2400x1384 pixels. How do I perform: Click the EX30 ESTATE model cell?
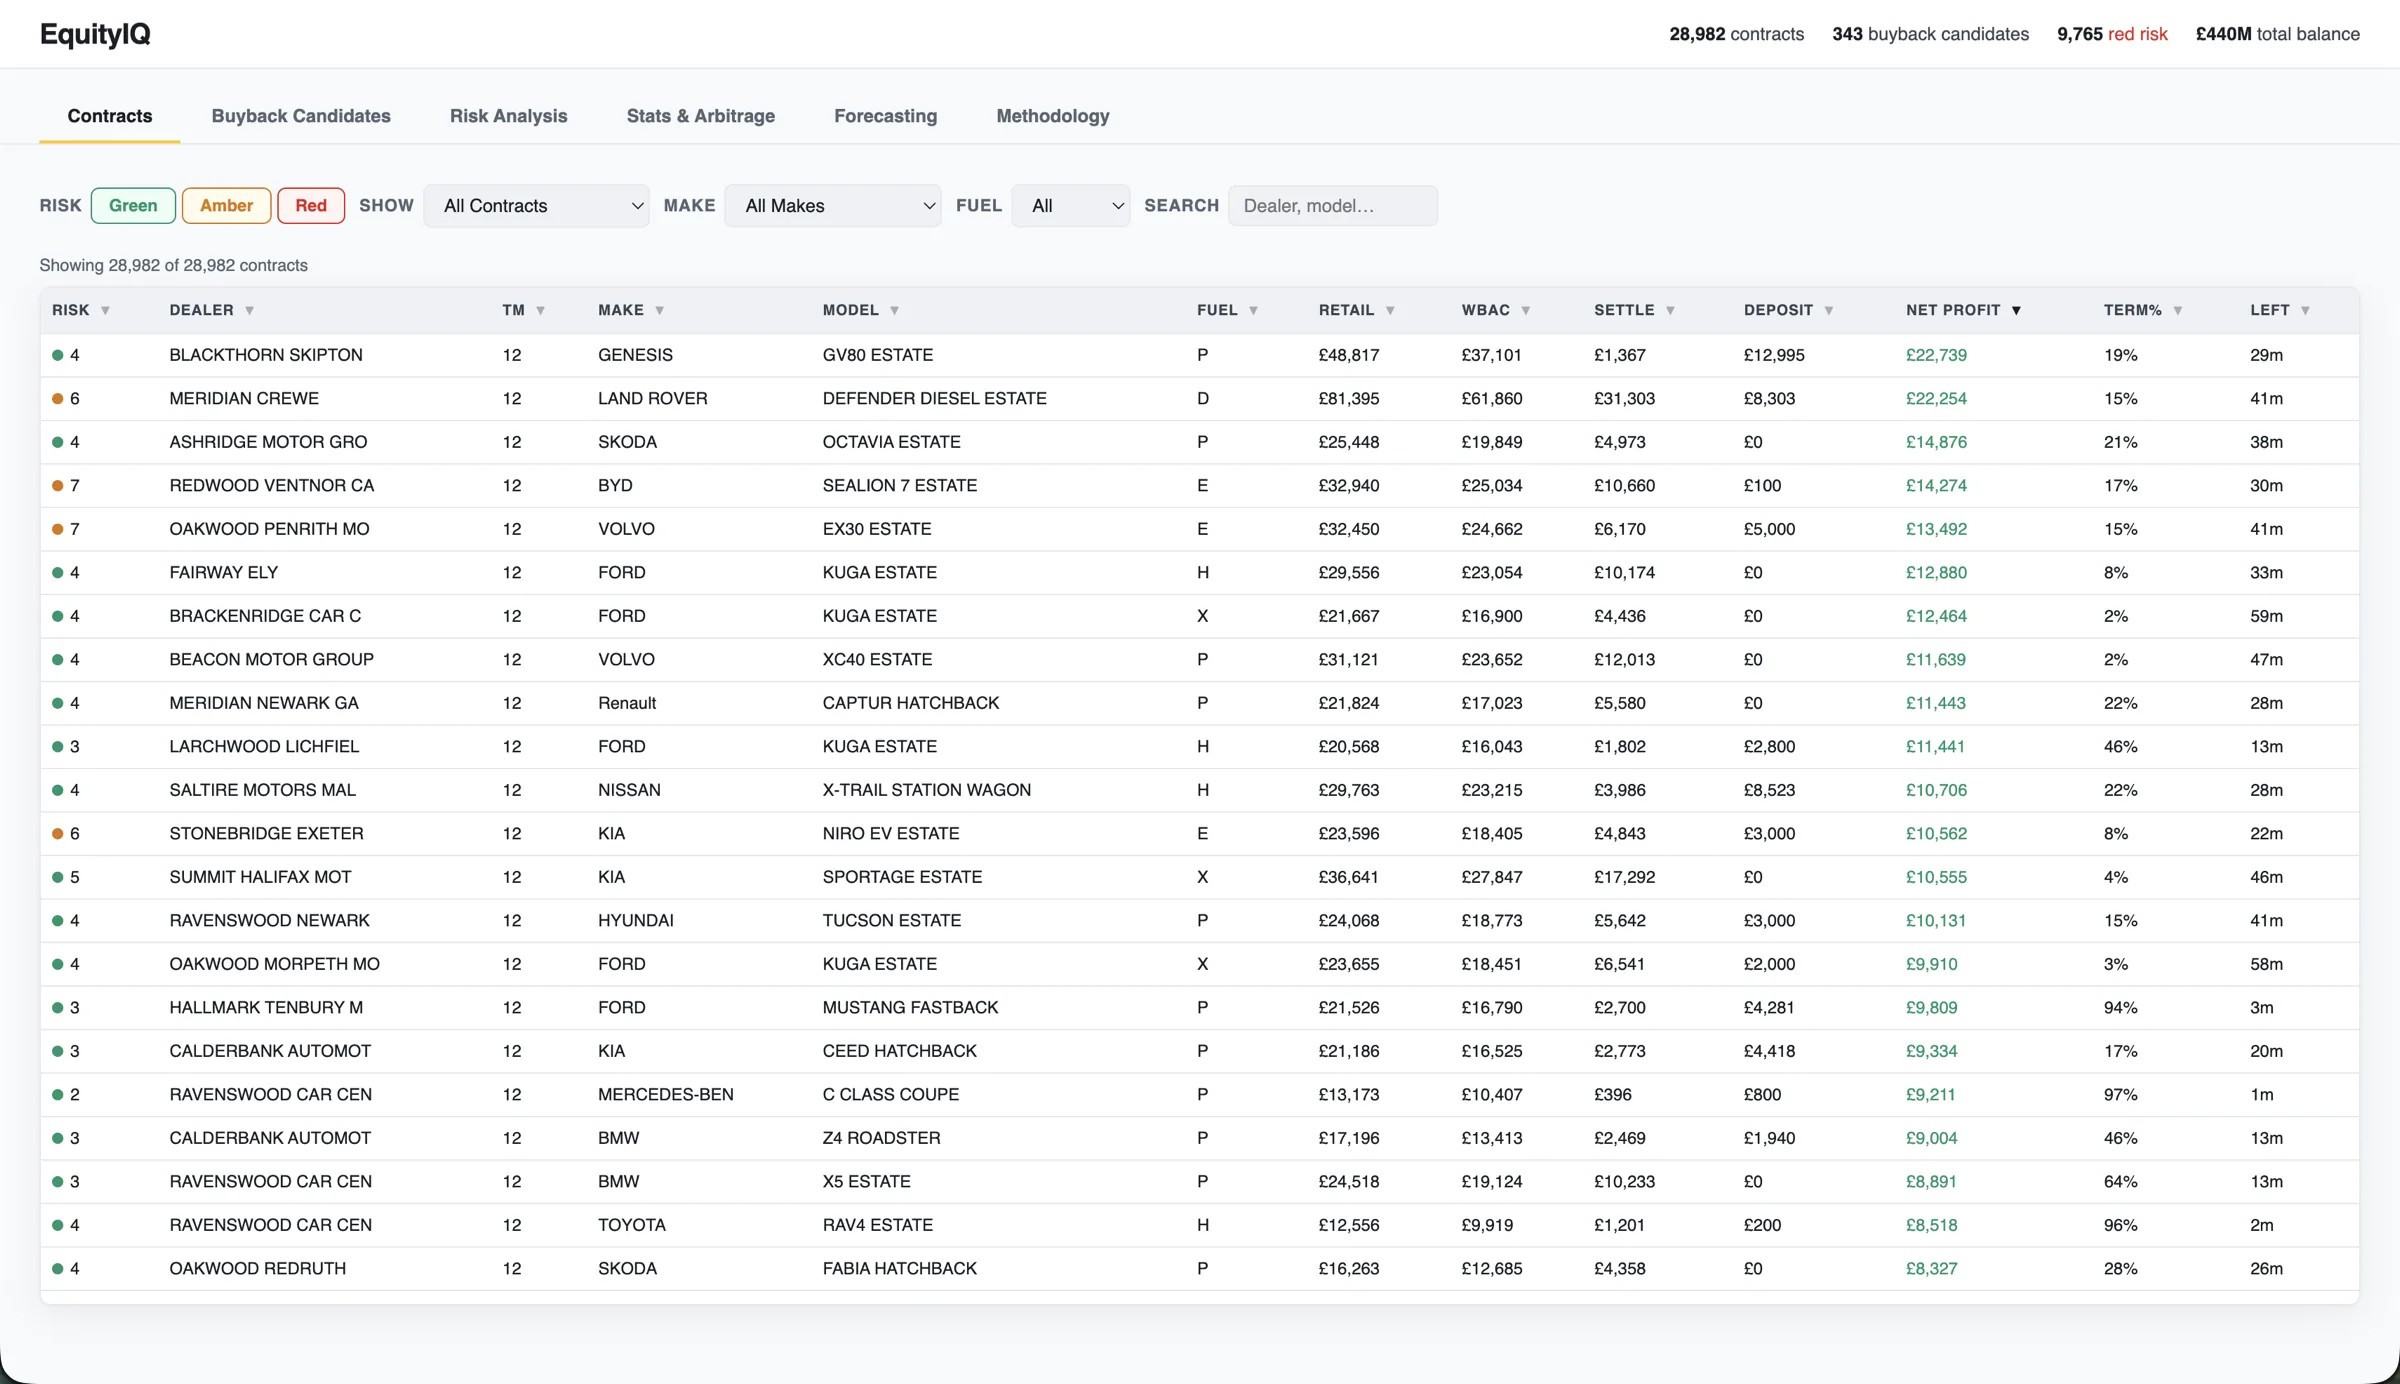point(876,529)
